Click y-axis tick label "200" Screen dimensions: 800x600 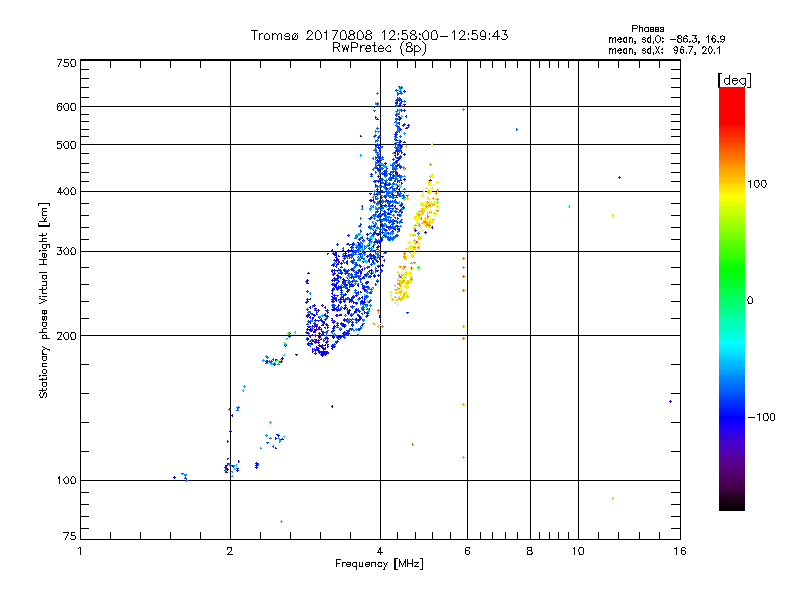(x=66, y=336)
